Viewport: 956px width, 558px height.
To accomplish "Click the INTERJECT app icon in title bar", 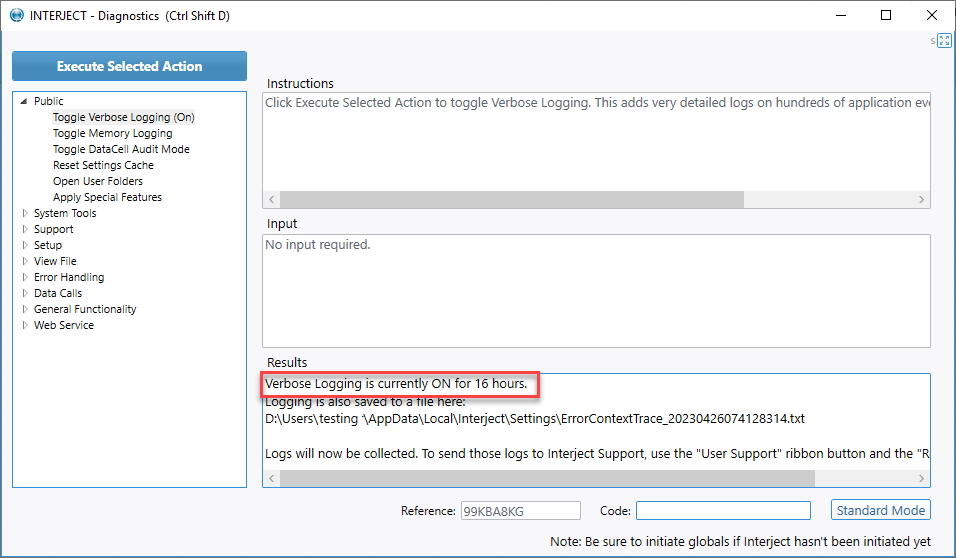I will click(17, 15).
